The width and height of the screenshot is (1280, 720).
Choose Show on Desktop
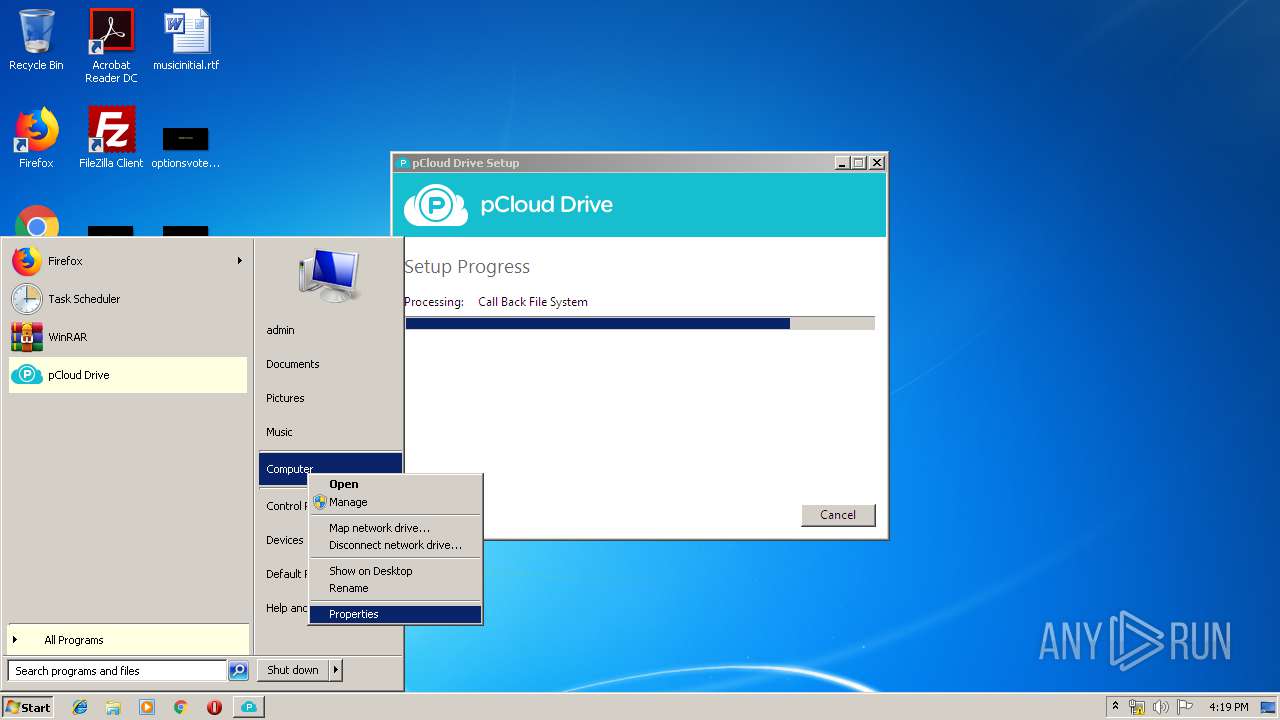395,571
